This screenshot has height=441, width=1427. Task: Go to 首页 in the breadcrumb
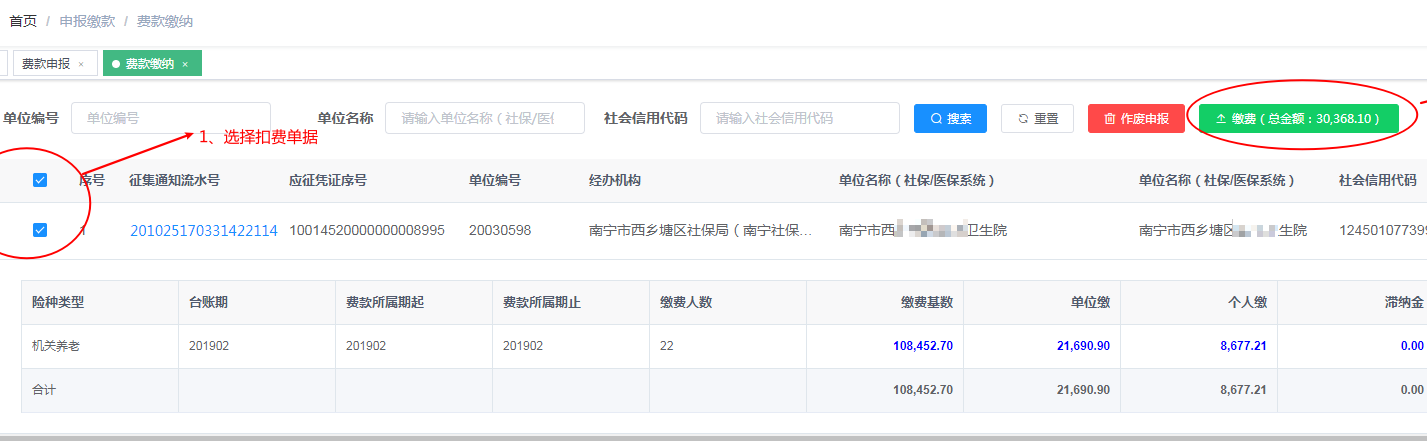point(23,21)
